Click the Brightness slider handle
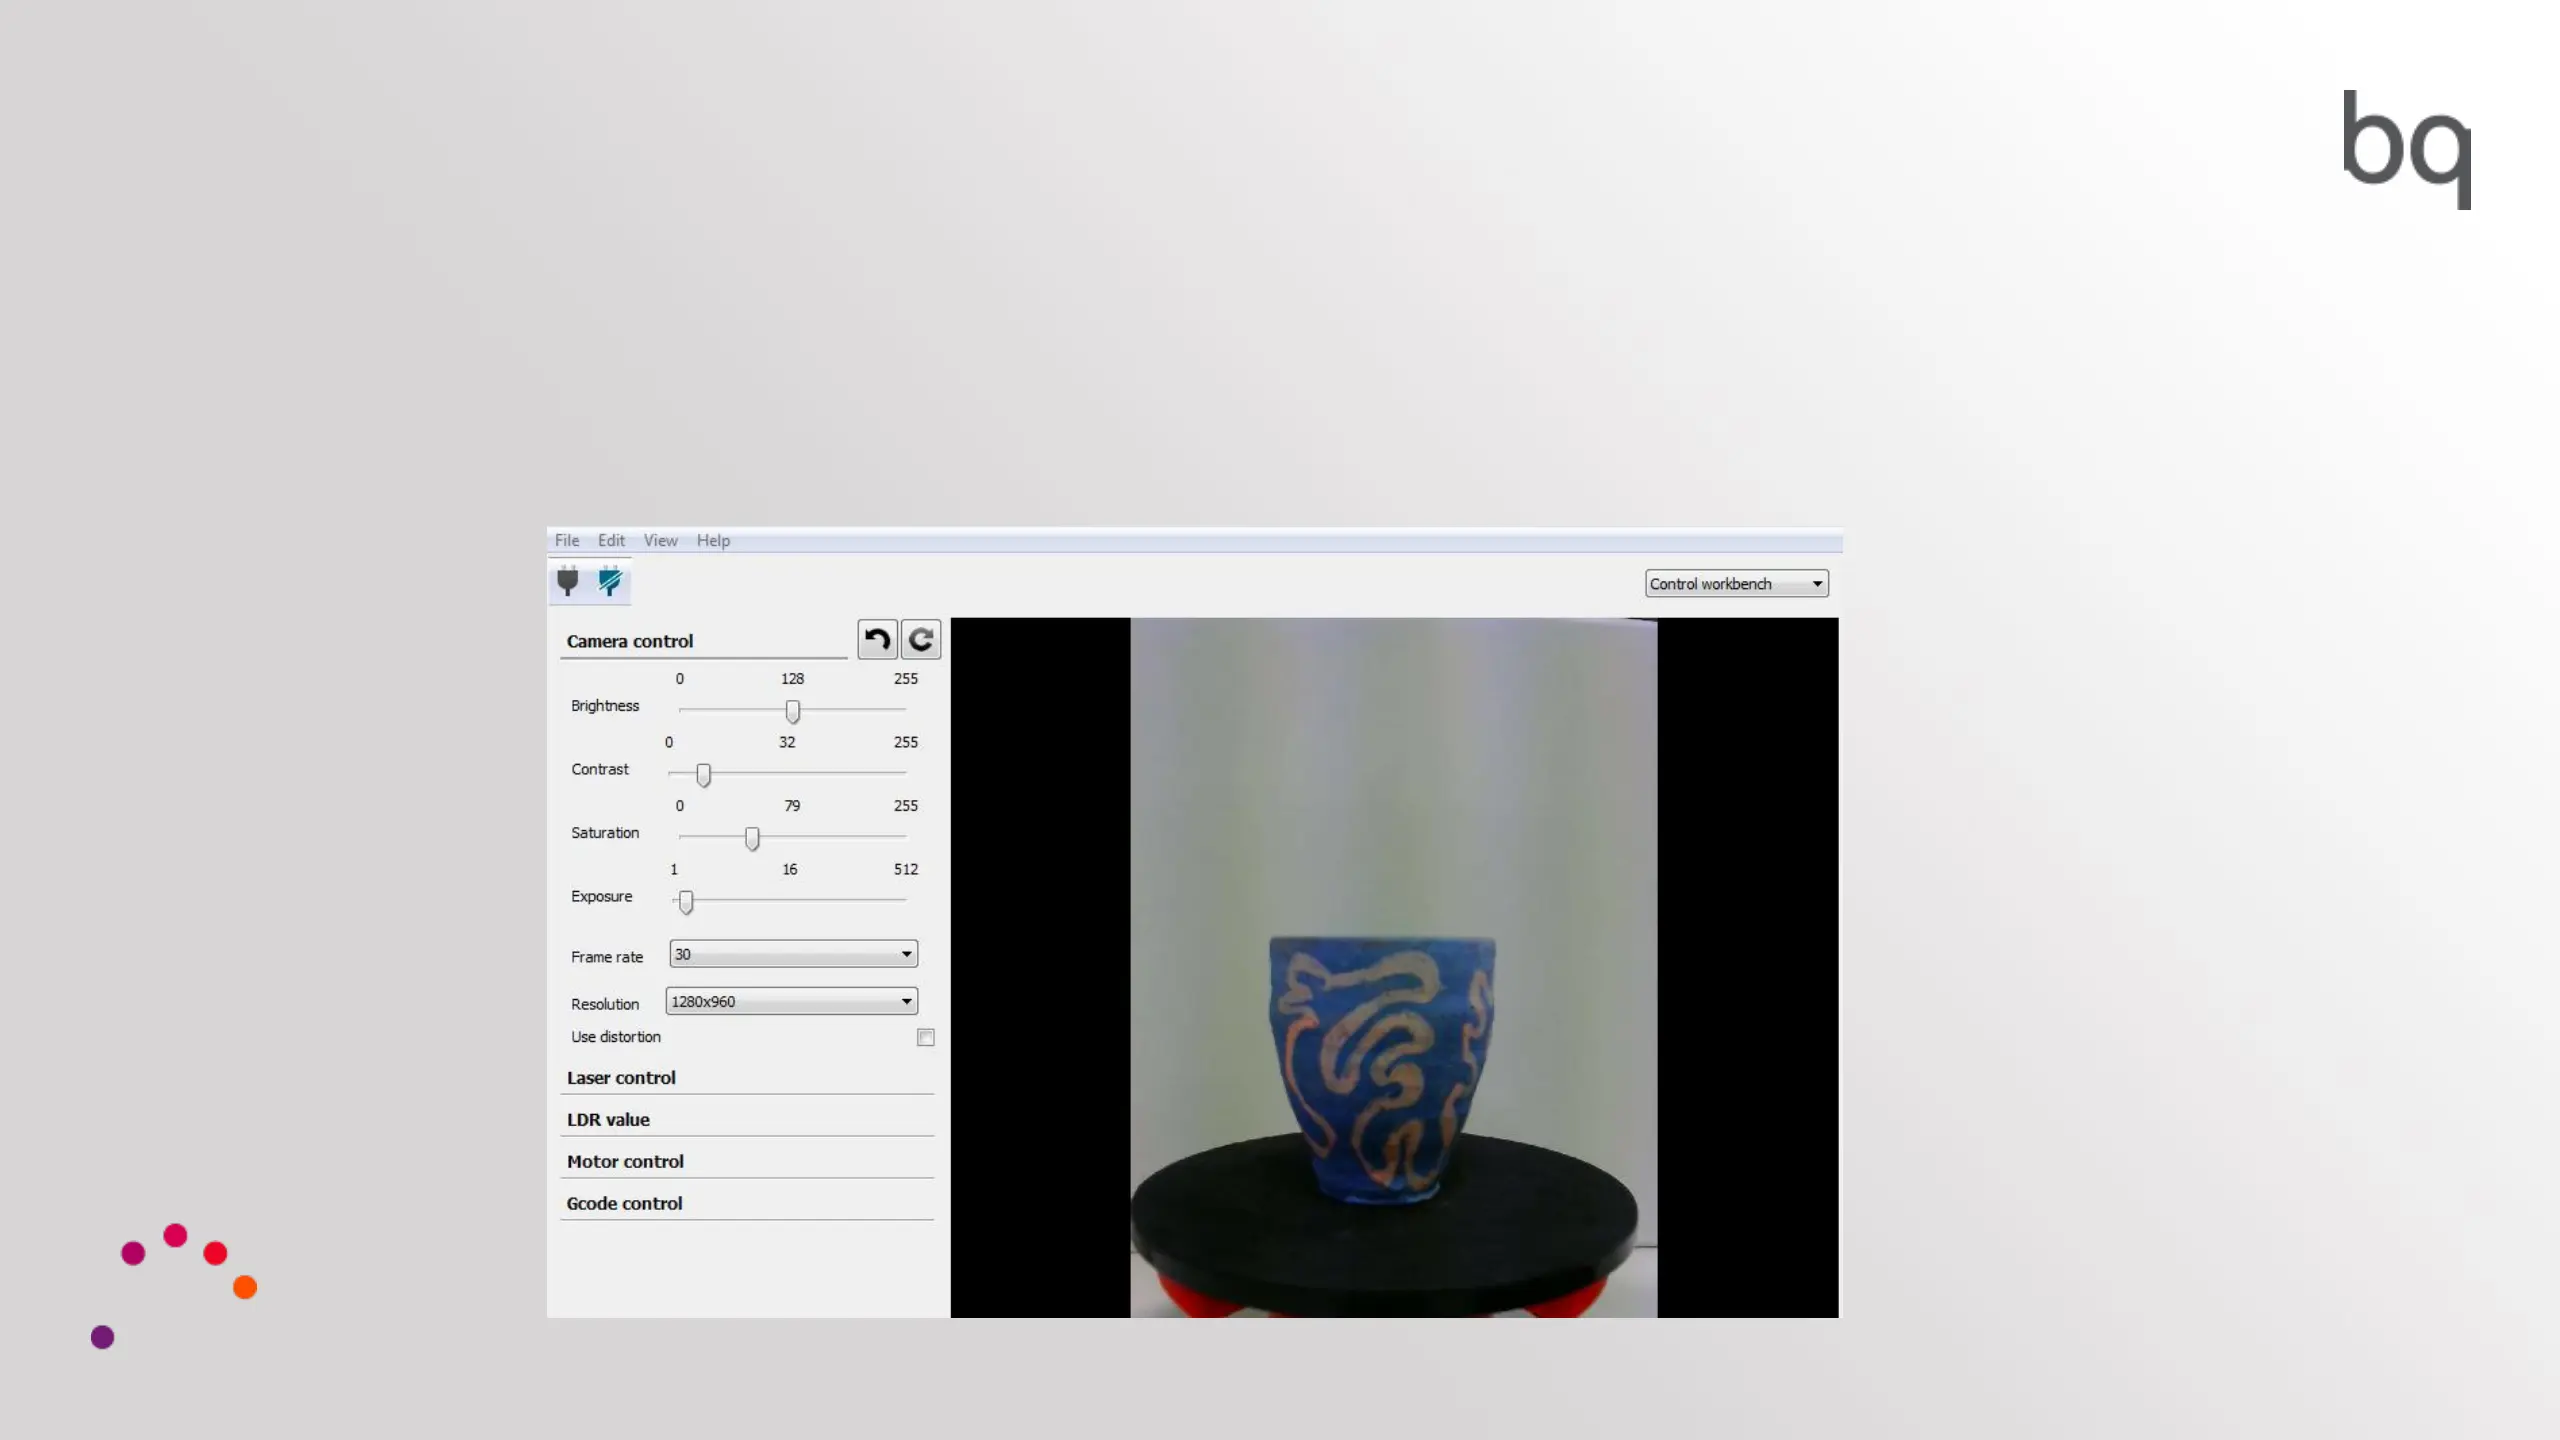The image size is (2560, 1440). click(x=793, y=711)
